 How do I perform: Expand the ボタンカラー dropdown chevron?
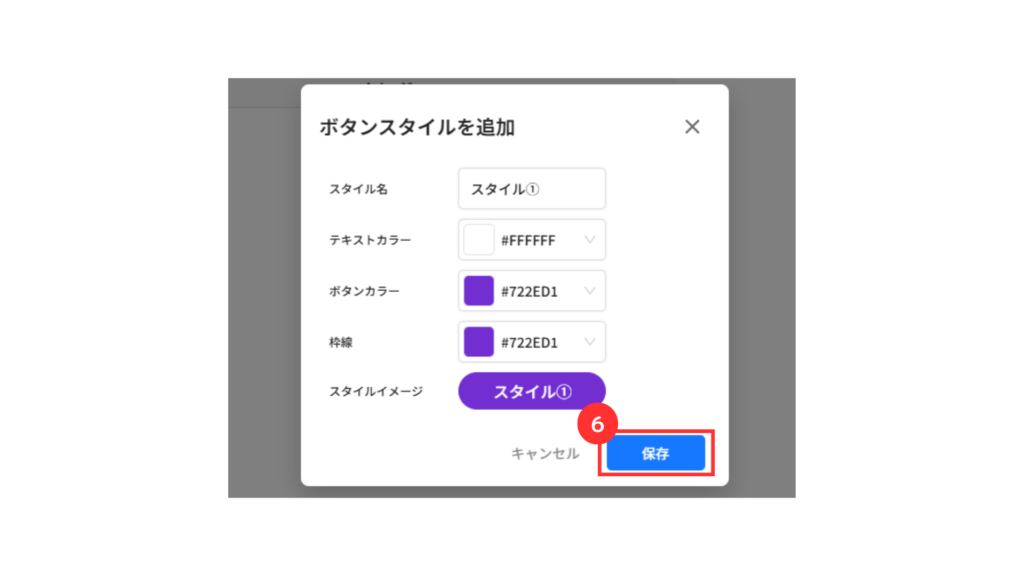[590, 291]
